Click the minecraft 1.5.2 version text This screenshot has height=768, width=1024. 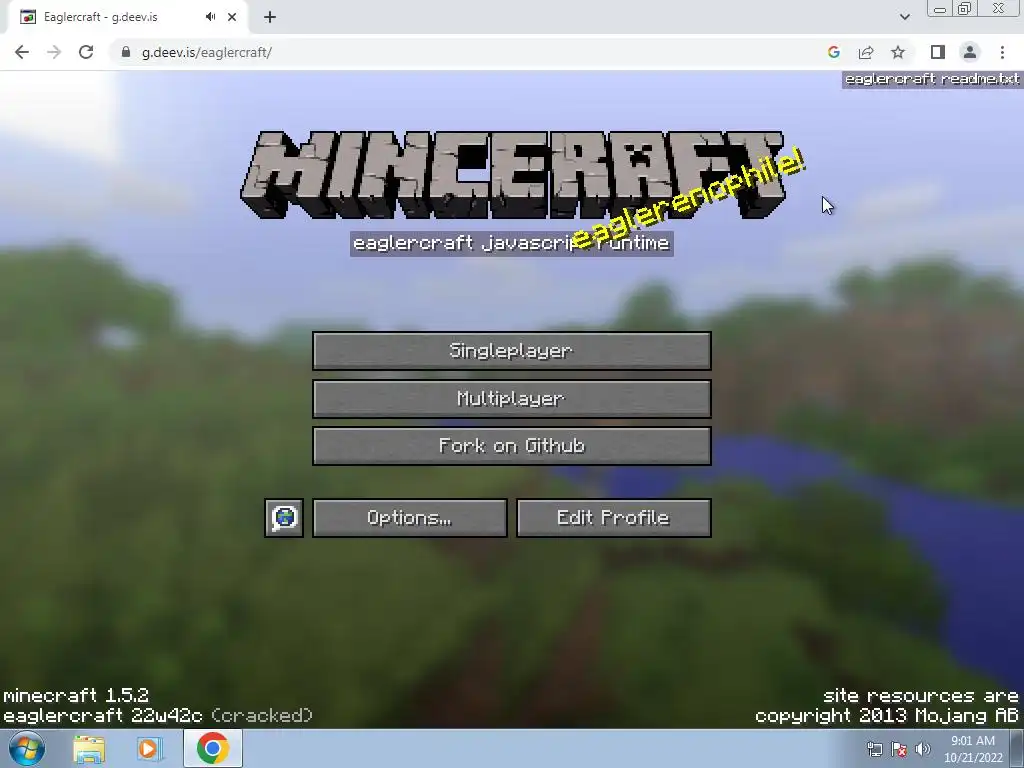(76, 696)
